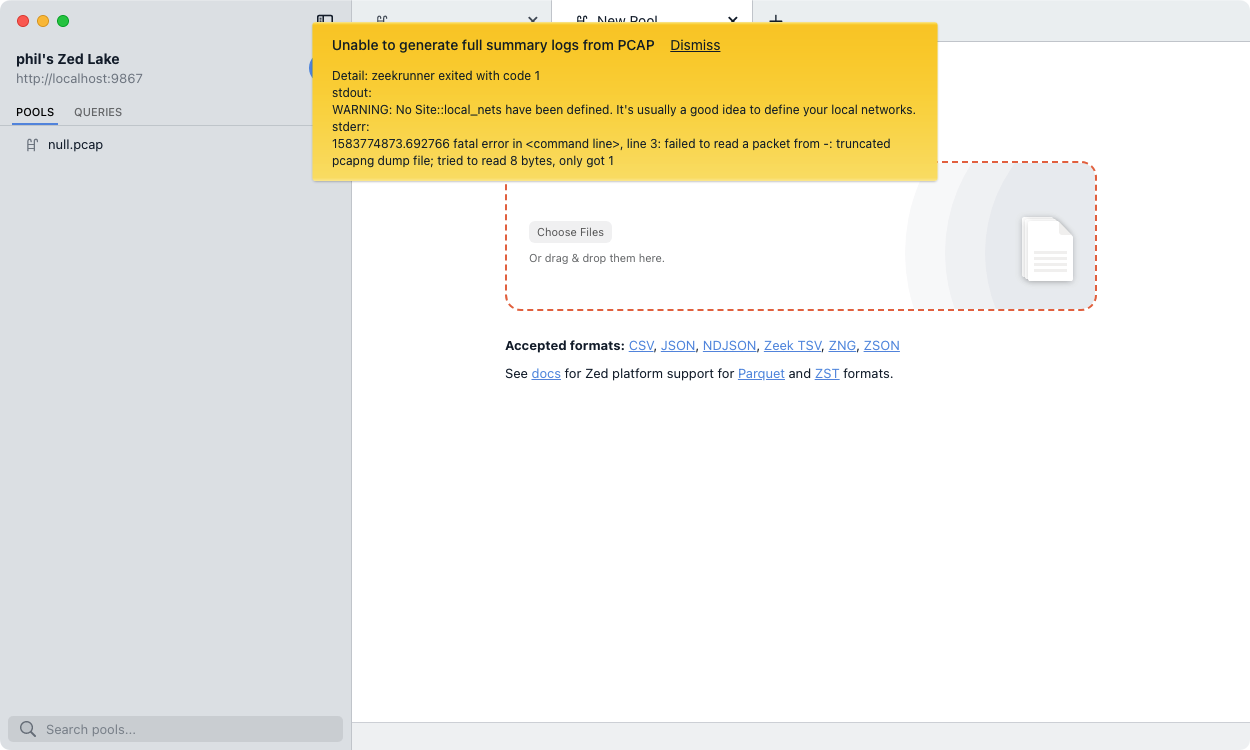Open the ZSON format link
The image size is (1250, 750).
tap(882, 346)
